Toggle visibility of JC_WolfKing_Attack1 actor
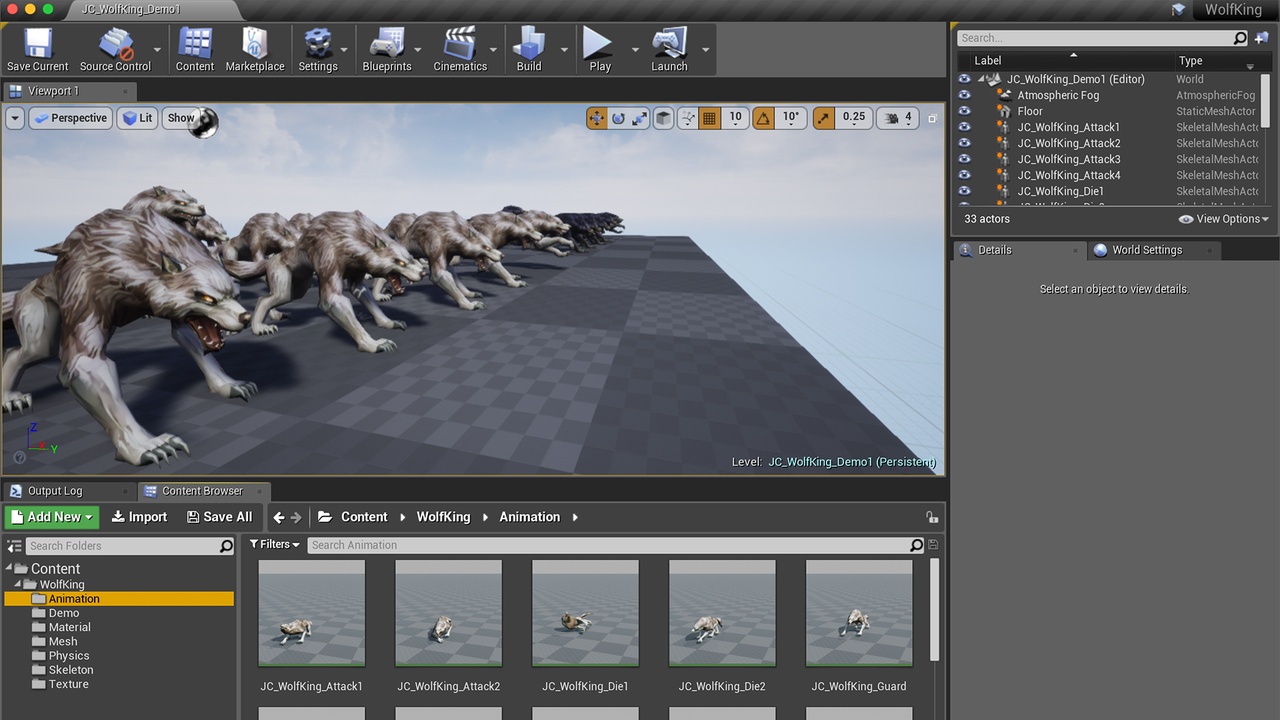This screenshot has height=720, width=1280. pyautogui.click(x=964, y=127)
